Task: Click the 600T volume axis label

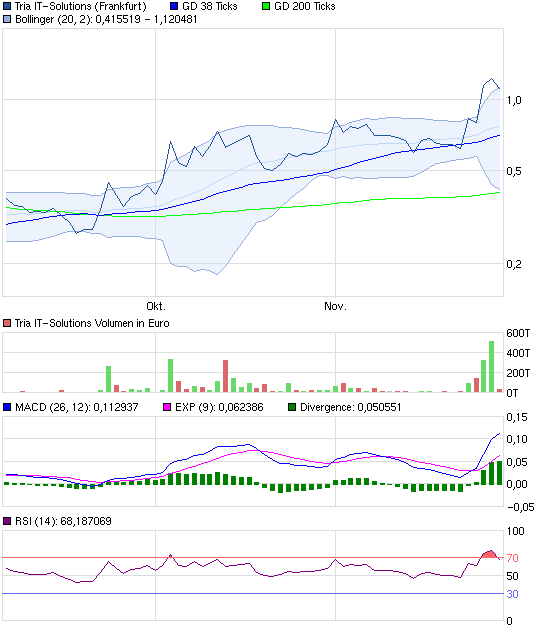Action: click(518, 333)
